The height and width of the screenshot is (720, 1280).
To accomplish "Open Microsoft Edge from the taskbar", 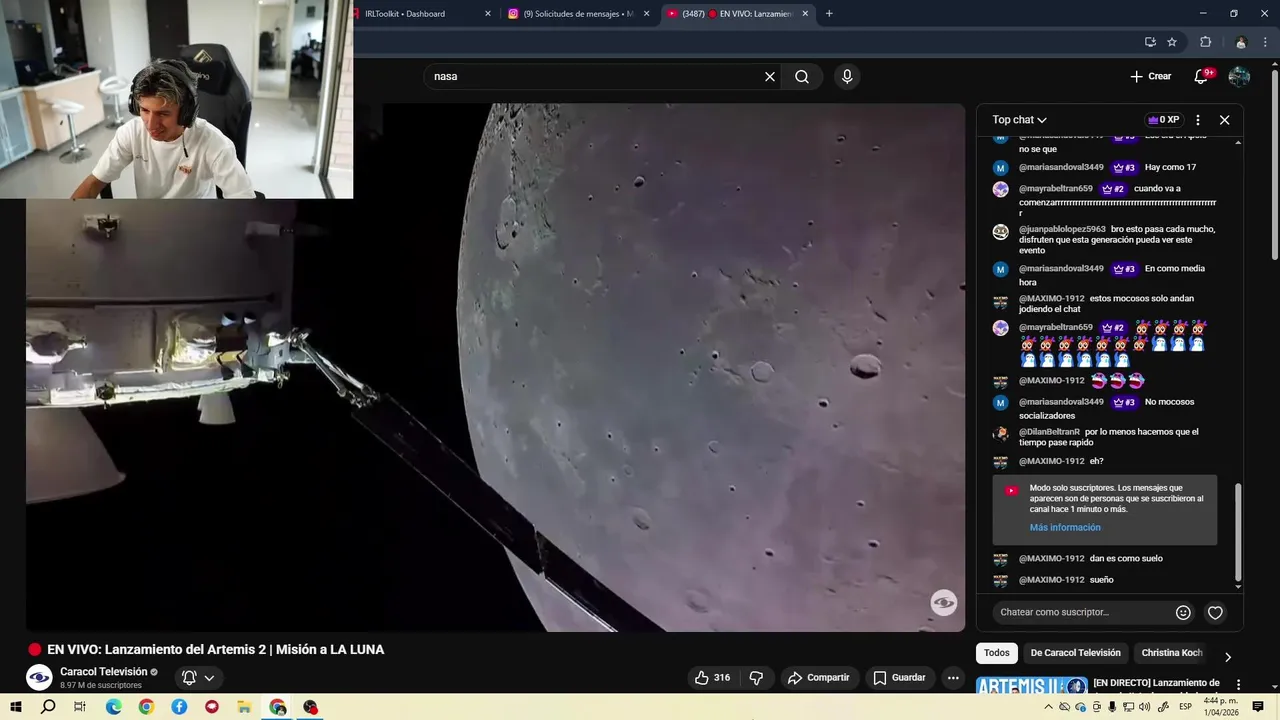I will coord(113,707).
